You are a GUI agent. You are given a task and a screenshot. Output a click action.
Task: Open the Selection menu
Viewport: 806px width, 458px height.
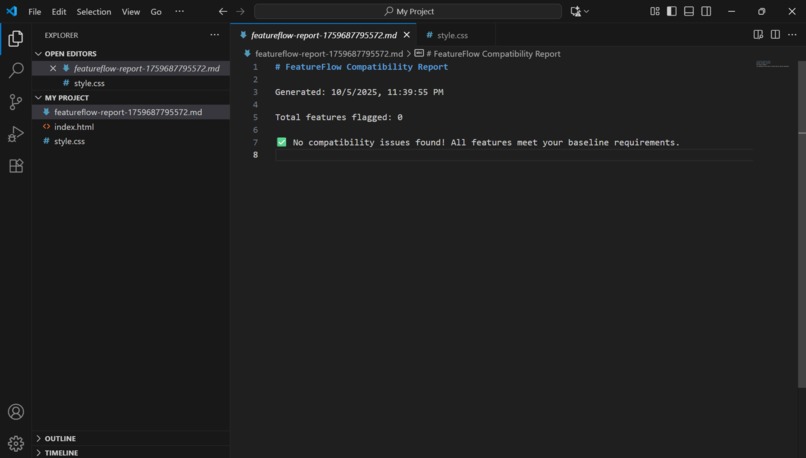(x=94, y=11)
